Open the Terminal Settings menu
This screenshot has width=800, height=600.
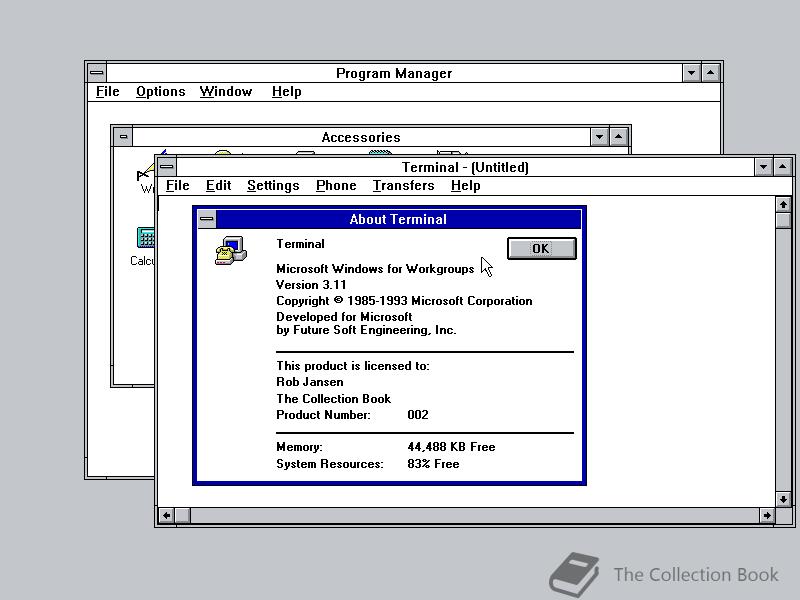coord(273,186)
